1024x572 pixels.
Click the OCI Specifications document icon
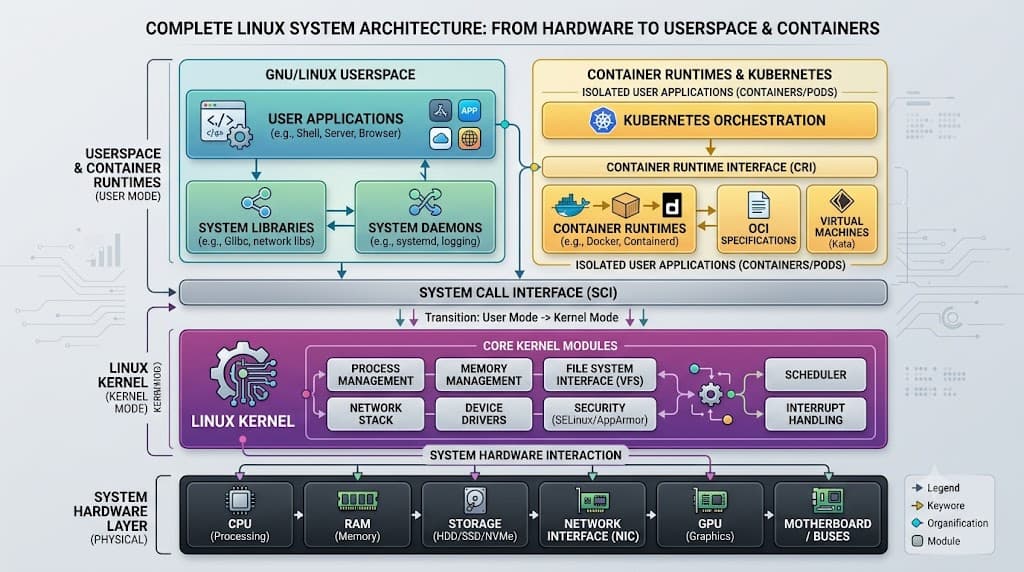click(758, 205)
